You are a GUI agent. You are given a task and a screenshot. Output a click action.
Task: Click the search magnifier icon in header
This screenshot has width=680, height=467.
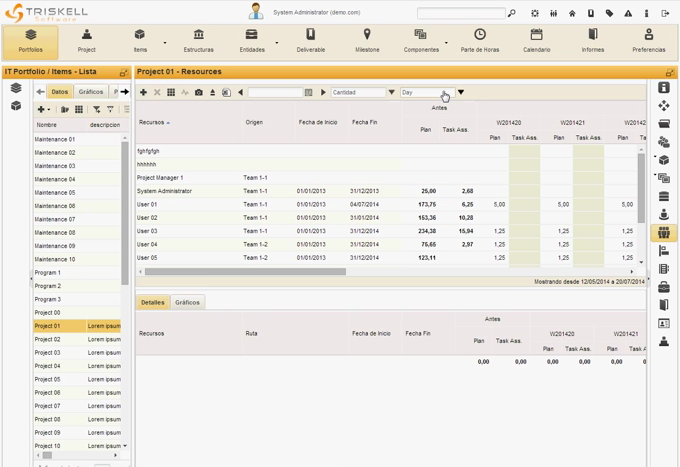512,13
